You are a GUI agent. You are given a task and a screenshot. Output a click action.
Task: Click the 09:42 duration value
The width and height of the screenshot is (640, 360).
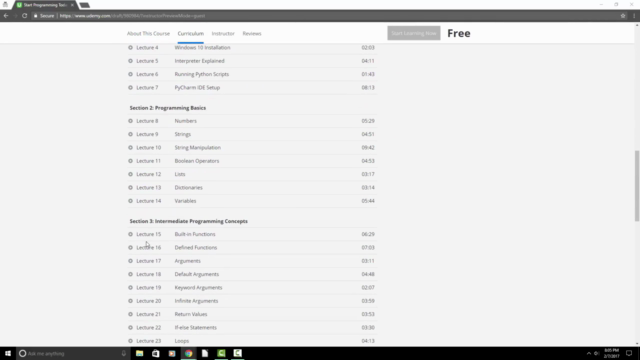tap(368, 147)
